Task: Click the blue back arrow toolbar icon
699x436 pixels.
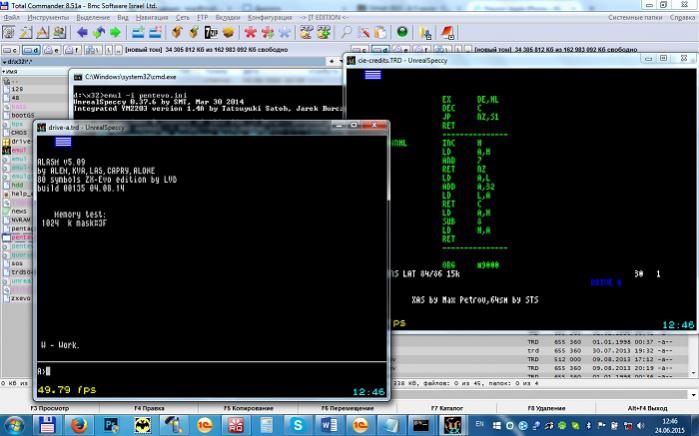Action: point(83,33)
